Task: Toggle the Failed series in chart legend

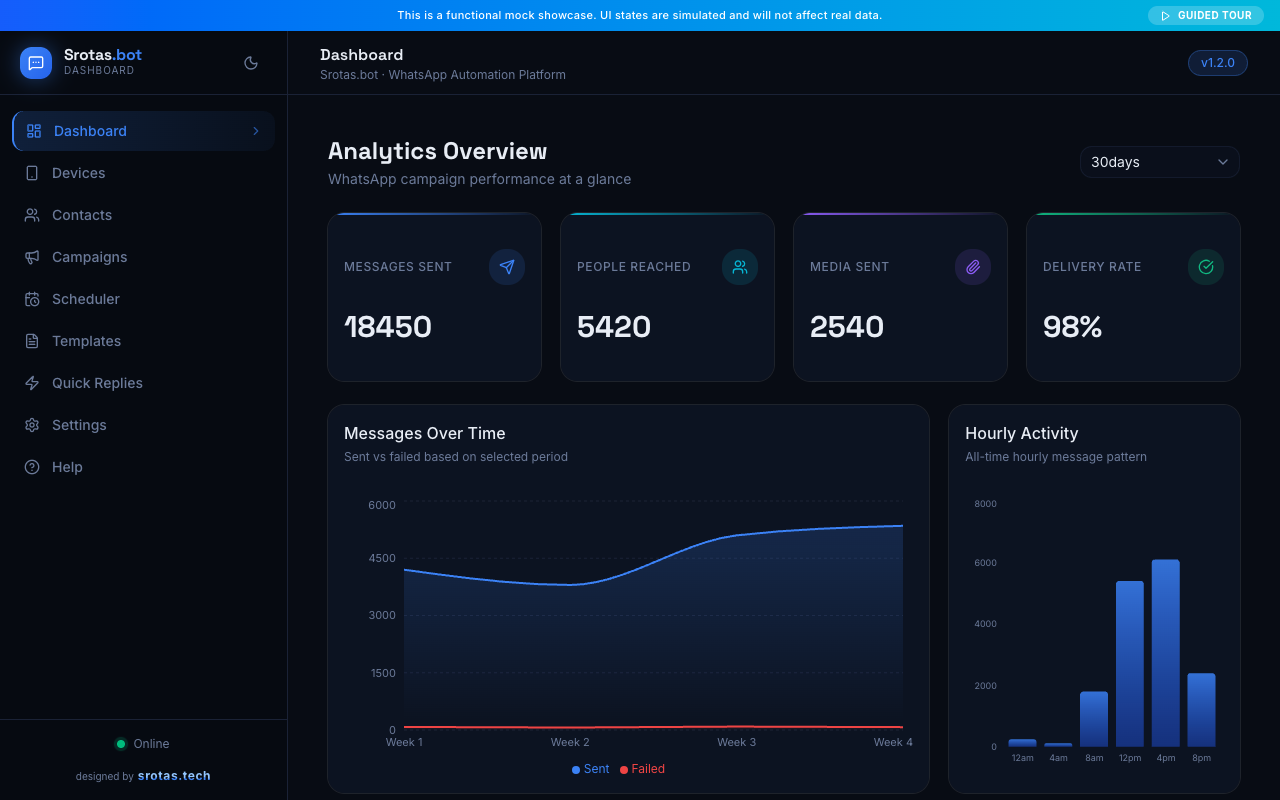Action: (x=642, y=768)
